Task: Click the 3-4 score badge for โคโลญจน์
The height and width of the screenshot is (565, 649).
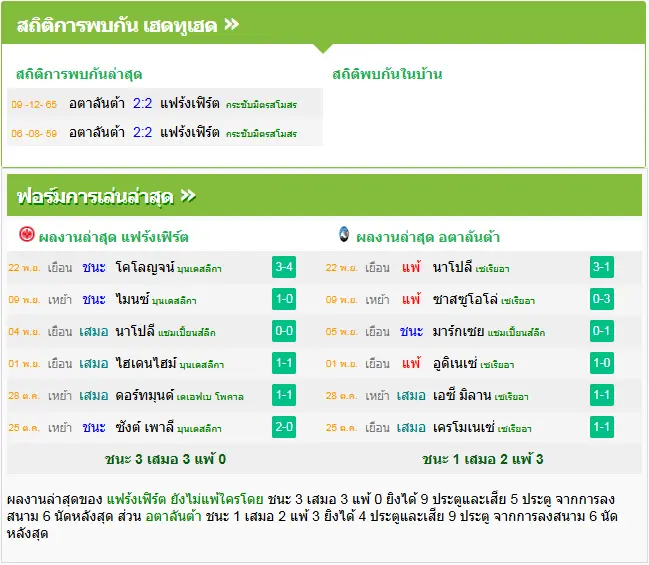Action: point(284,267)
